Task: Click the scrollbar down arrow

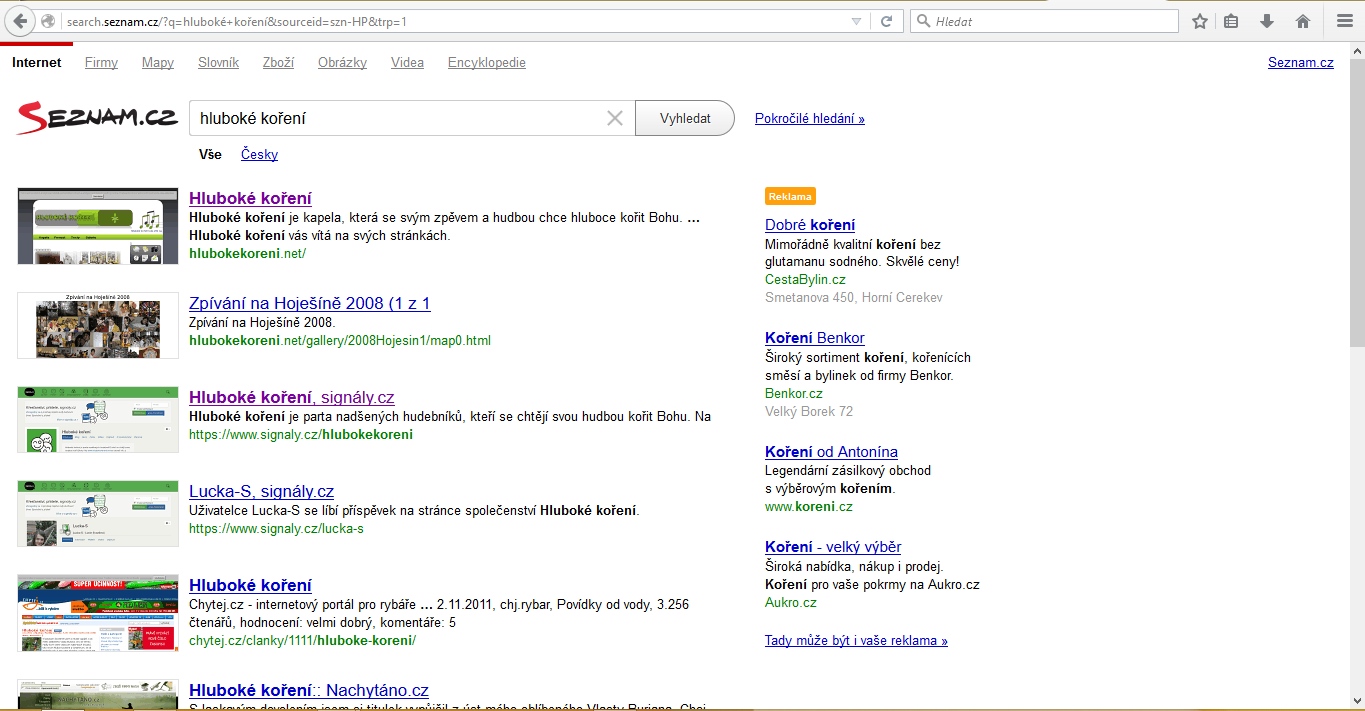Action: (1356, 702)
